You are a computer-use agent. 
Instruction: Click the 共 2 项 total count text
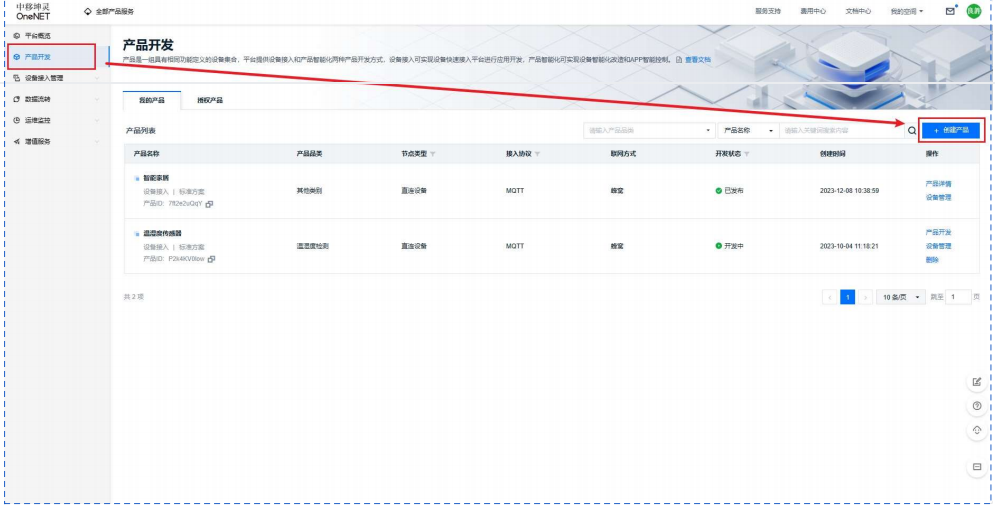click(x=134, y=296)
